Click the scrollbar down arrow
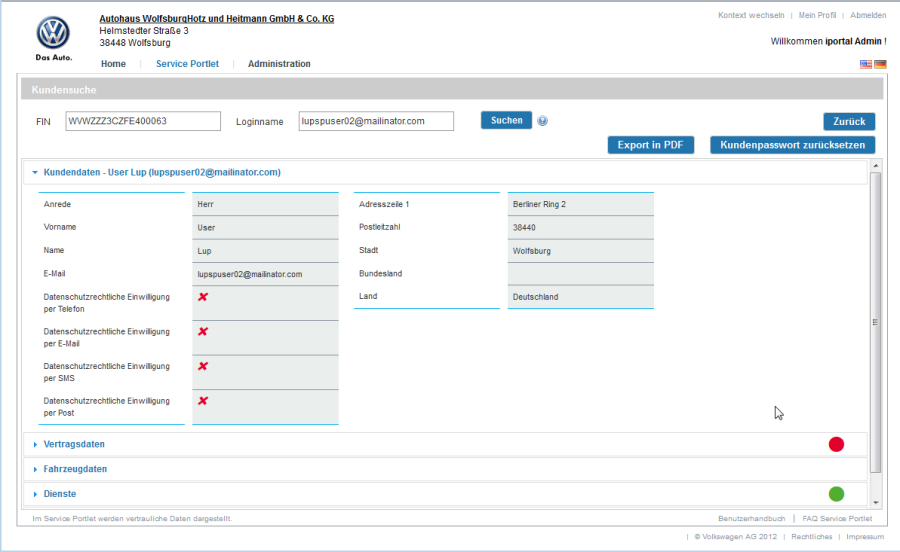Image resolution: width=900 pixels, height=552 pixels. coord(876,502)
